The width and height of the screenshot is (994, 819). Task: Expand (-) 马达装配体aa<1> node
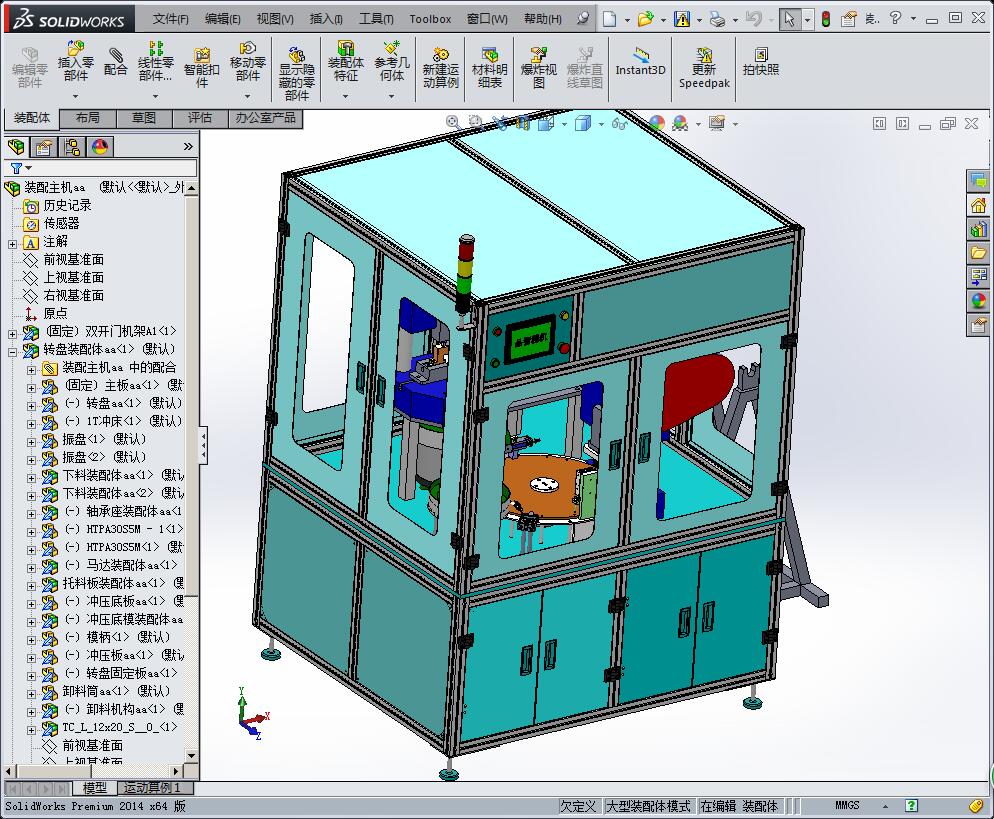click(32, 568)
